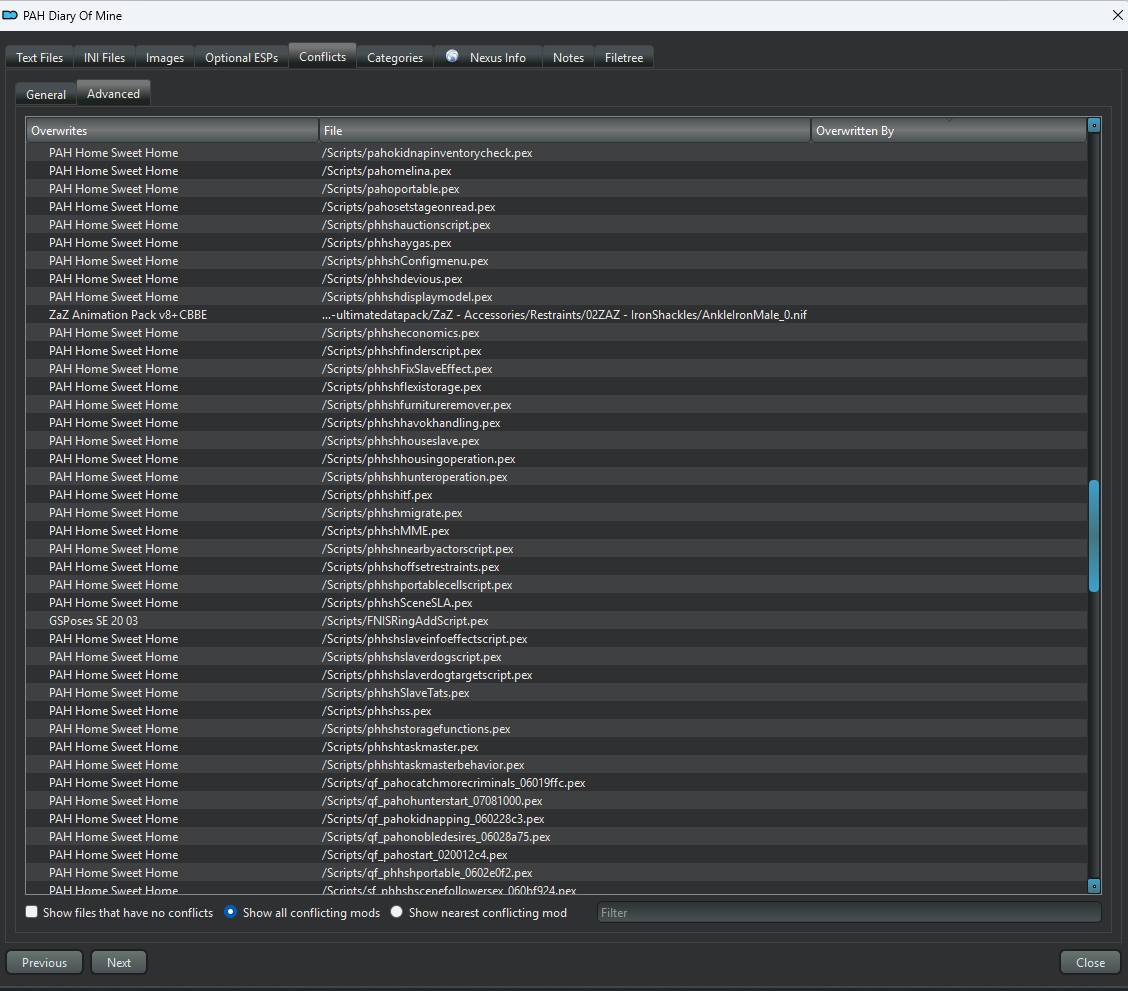Select the Conflicts tab

click(x=322, y=56)
